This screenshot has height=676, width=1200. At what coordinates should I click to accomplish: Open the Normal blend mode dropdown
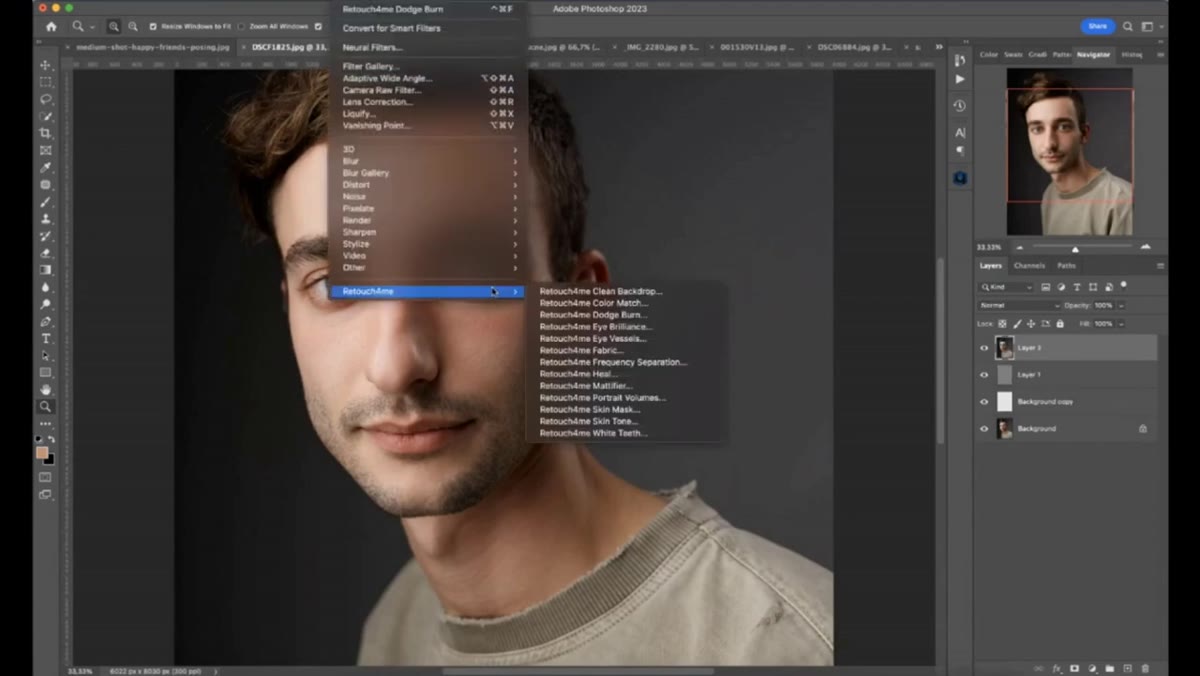pyautogui.click(x=1019, y=305)
